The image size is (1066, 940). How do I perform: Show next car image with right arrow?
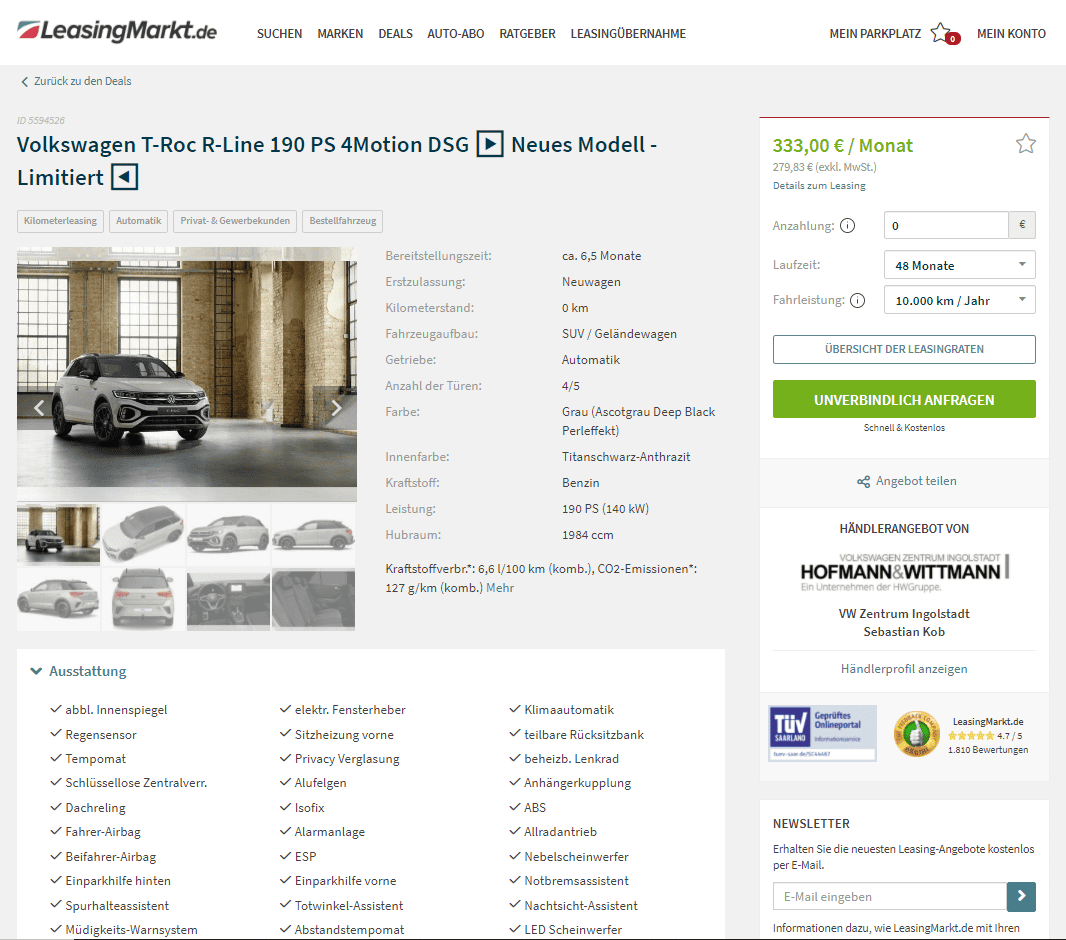336,408
